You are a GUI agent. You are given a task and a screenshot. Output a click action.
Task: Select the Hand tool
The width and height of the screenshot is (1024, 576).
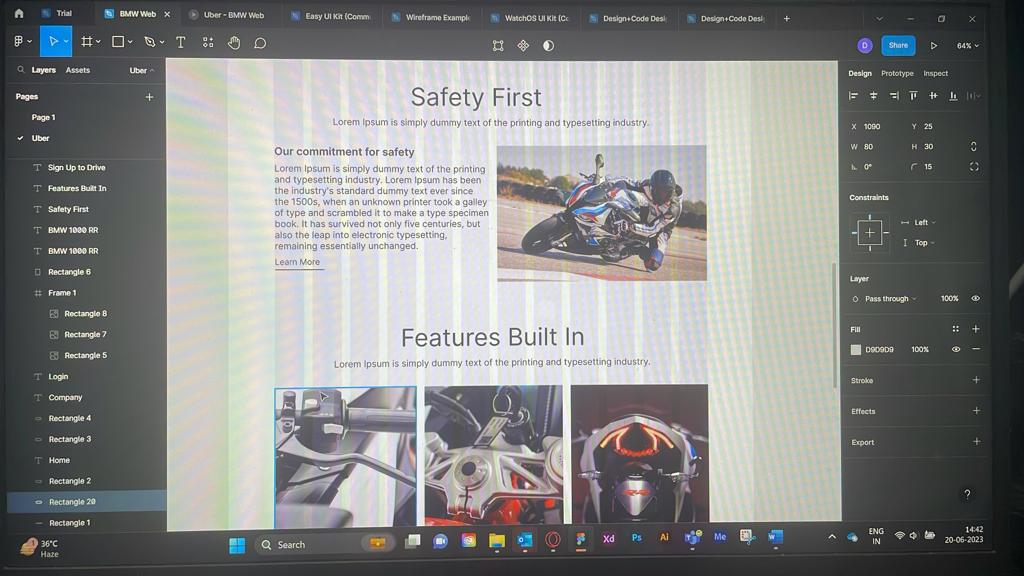(x=234, y=43)
